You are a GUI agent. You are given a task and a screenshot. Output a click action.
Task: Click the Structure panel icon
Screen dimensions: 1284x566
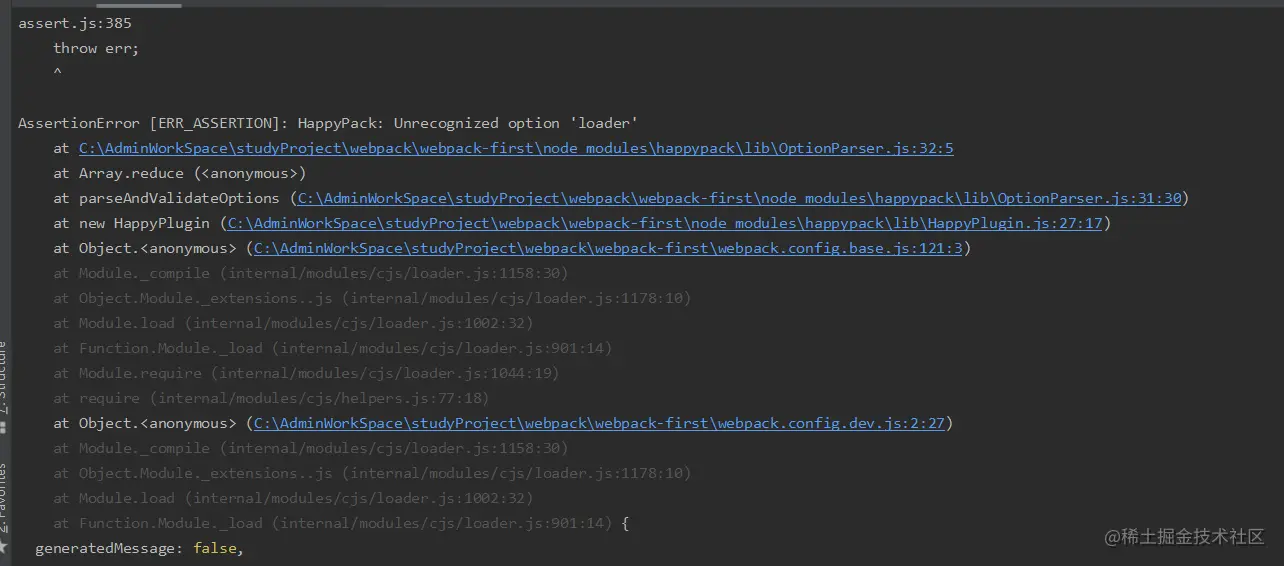4,428
